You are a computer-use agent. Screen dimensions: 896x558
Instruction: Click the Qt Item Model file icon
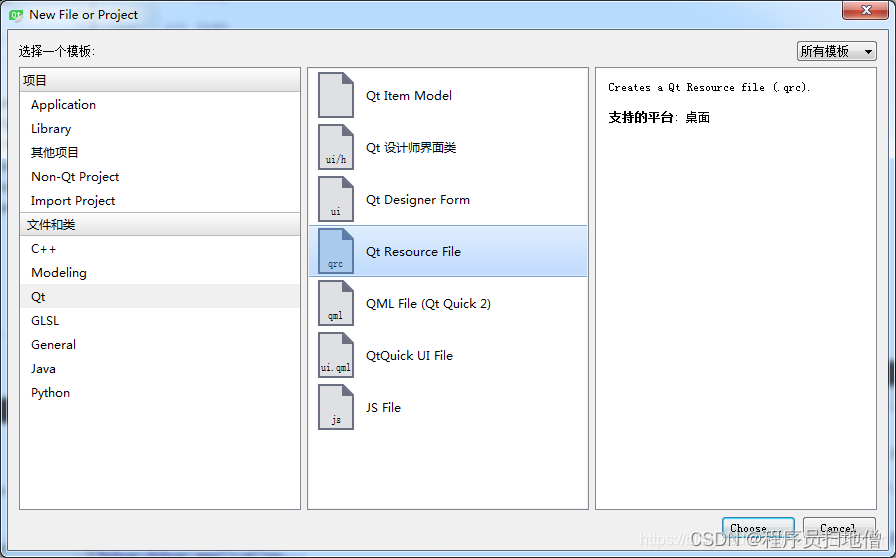336,95
